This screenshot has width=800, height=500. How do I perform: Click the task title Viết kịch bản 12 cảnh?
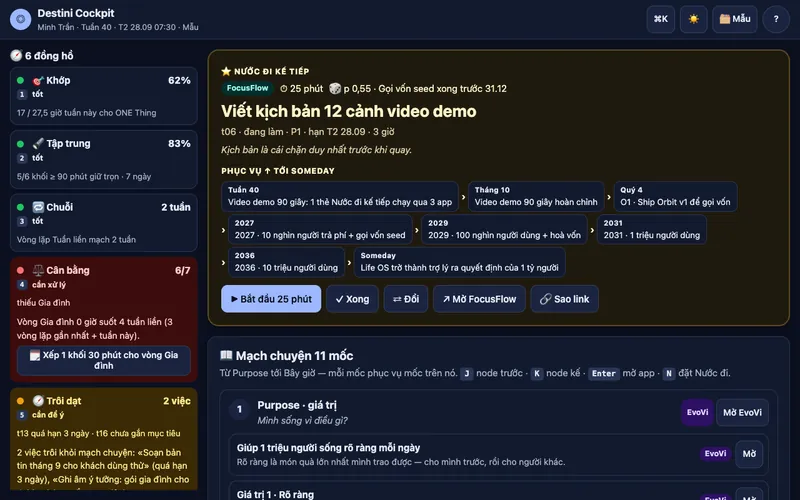coord(348,111)
